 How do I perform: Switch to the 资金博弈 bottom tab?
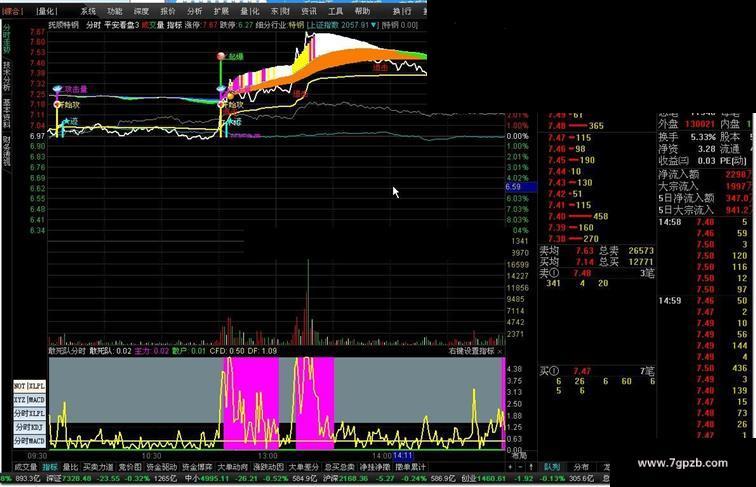pyautogui.click(x=197, y=467)
